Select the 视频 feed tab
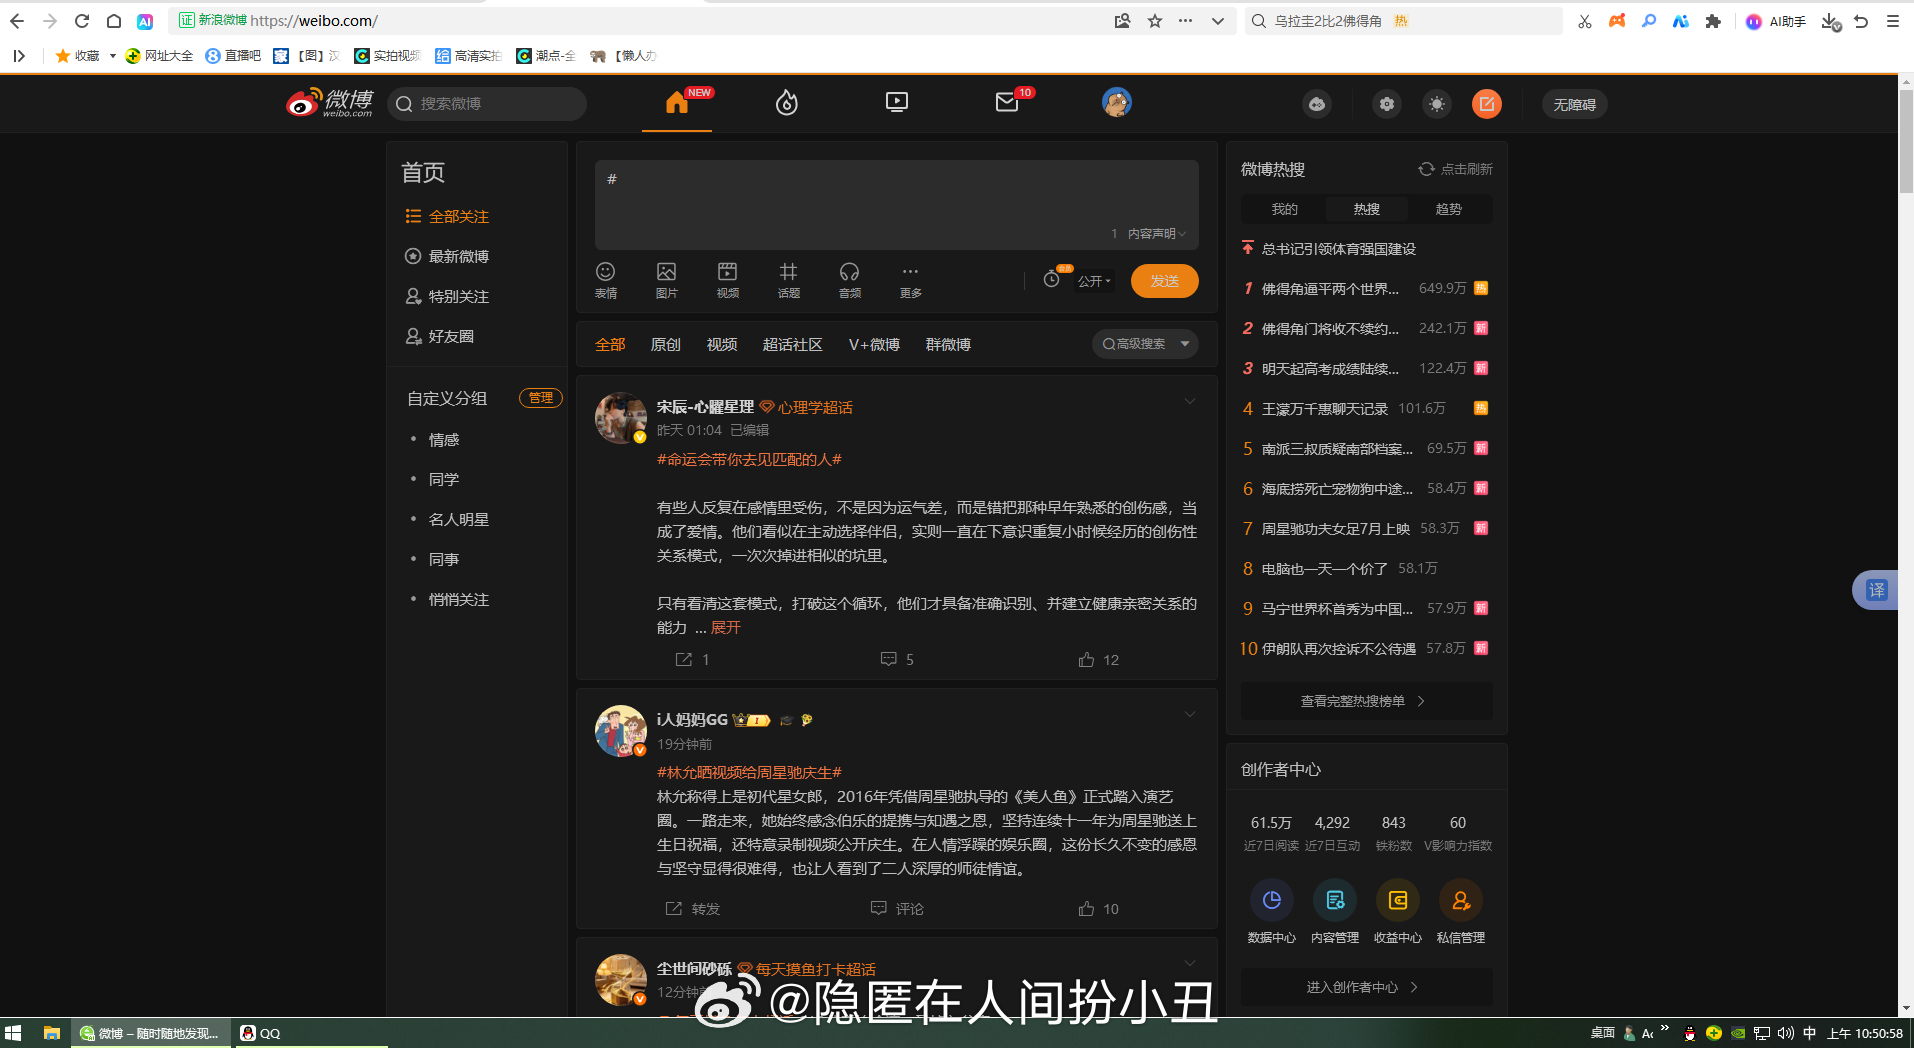Image resolution: width=1914 pixels, height=1048 pixels. point(722,344)
